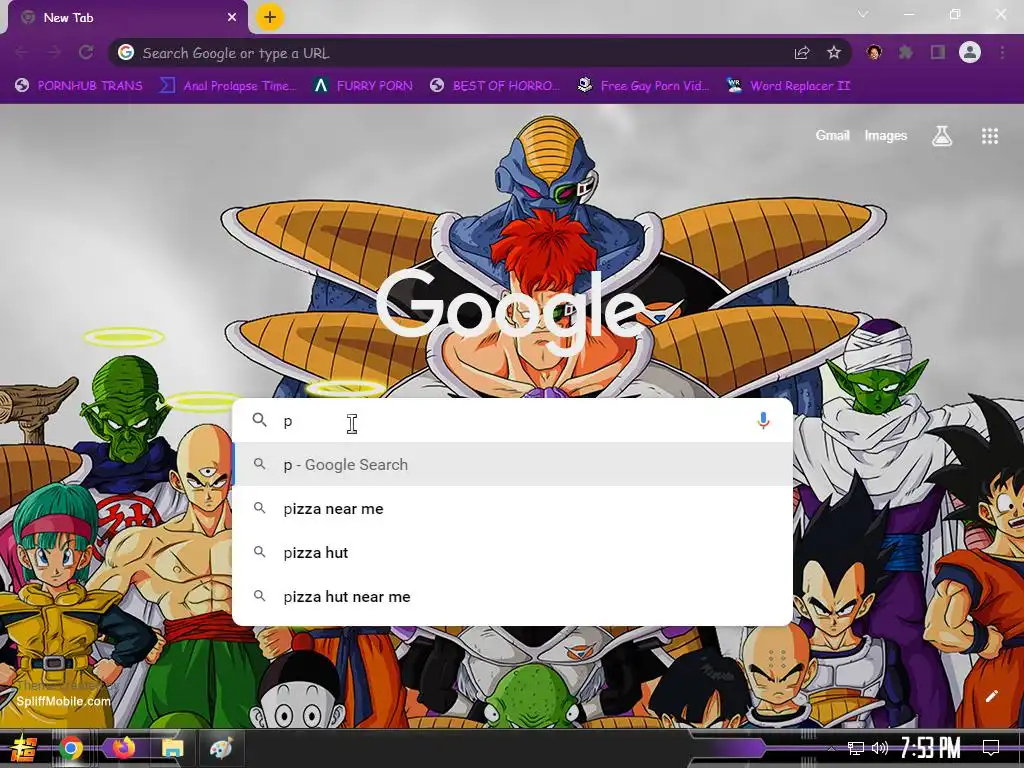Open the BEST OF HORRO... bookmark
Screen dimensions: 1024x768
[496, 86]
